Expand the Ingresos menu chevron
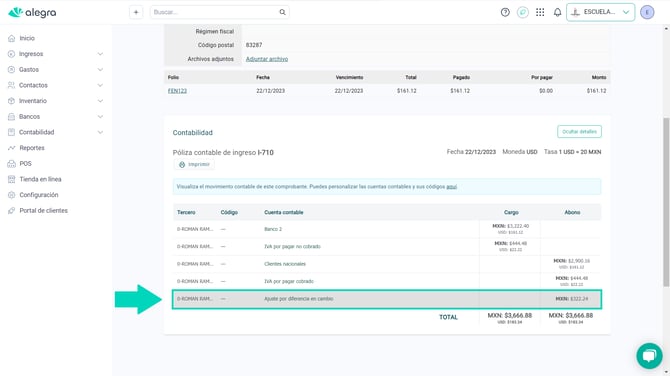 pos(100,54)
